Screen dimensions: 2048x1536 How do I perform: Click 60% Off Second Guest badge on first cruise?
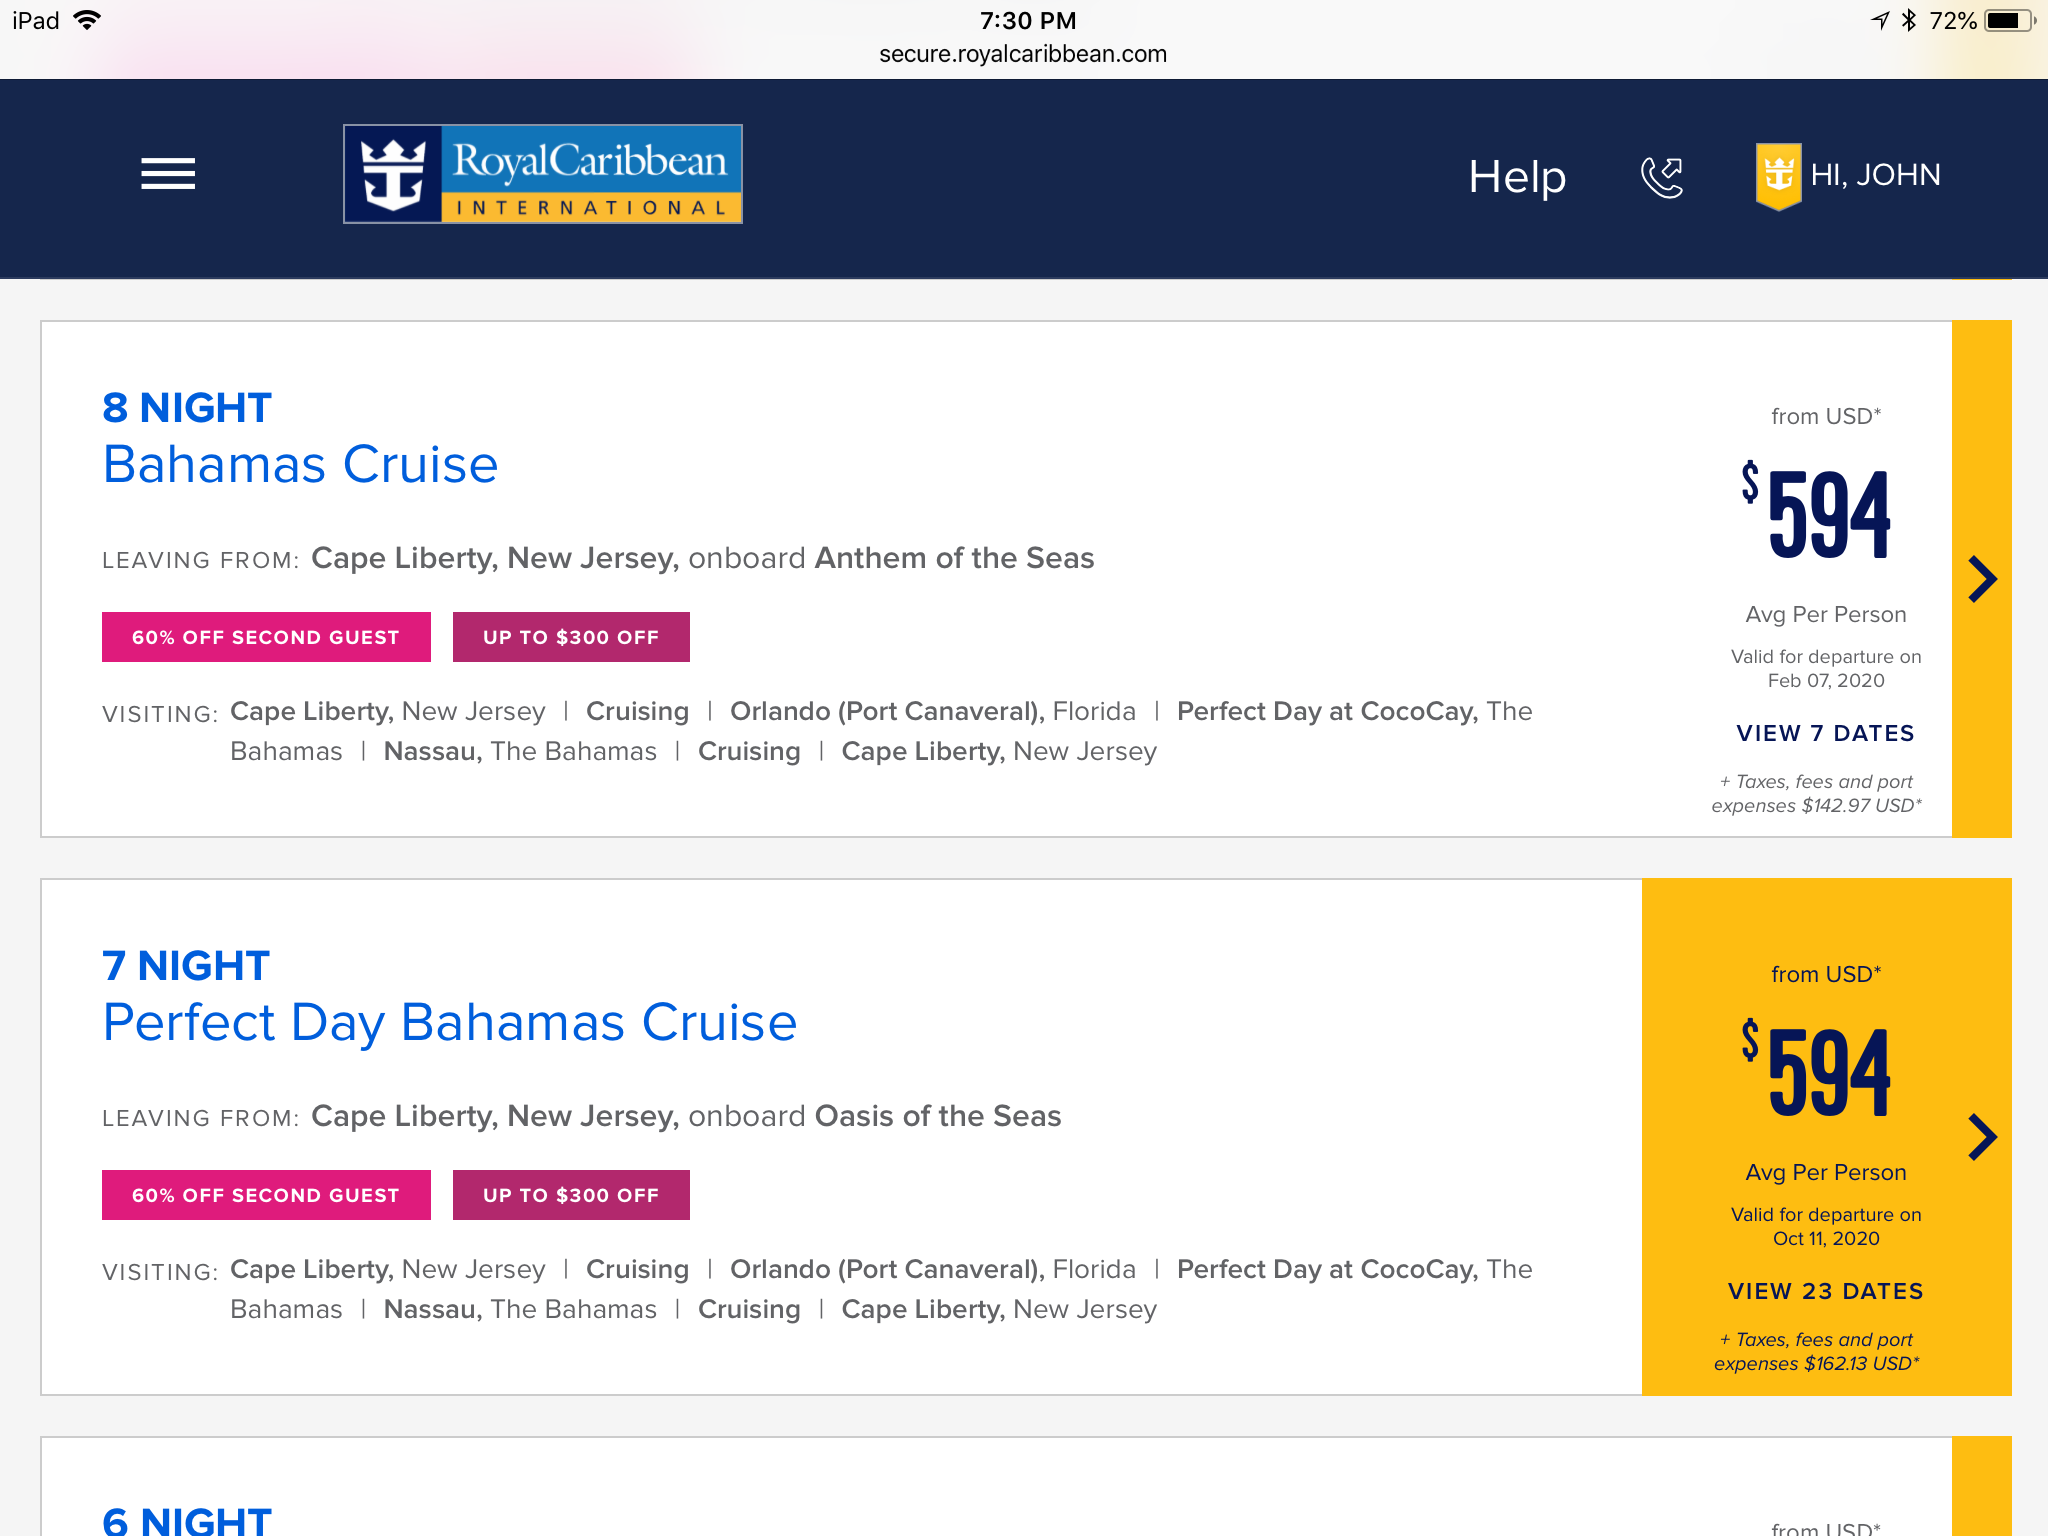(x=266, y=637)
